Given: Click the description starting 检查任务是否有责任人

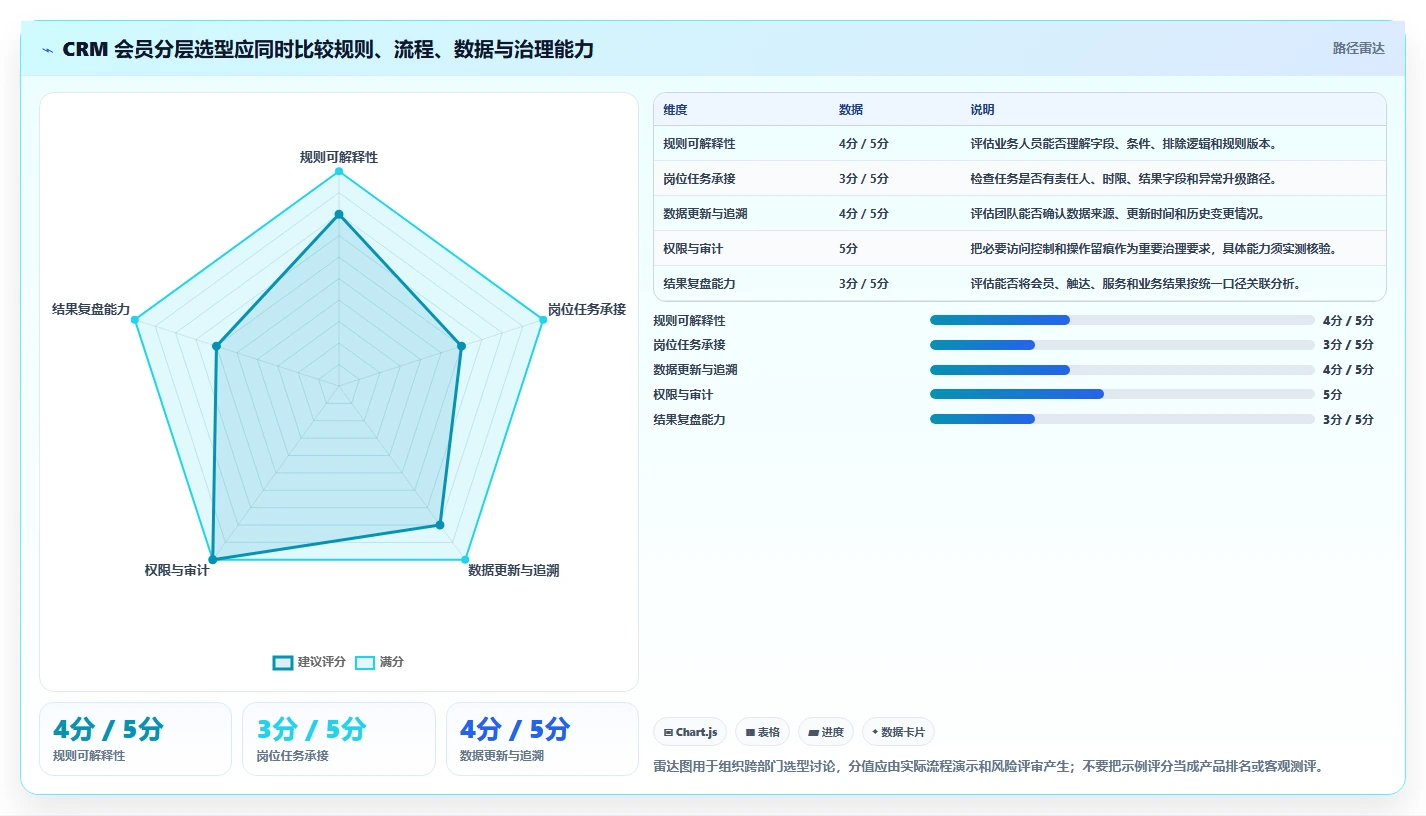Looking at the screenshot, I should point(1124,179).
